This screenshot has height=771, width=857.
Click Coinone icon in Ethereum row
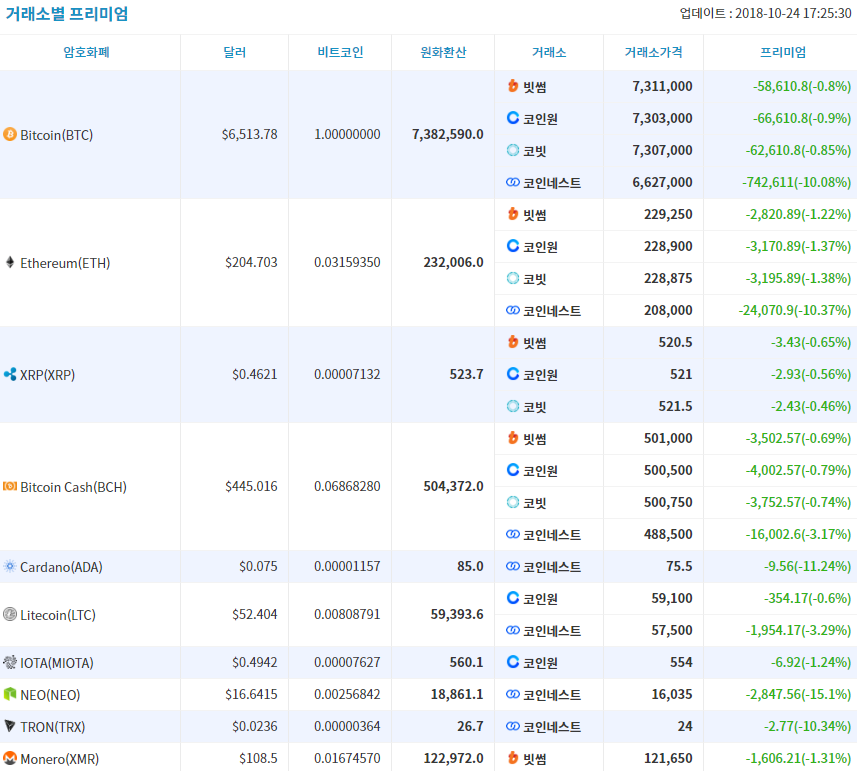pos(513,246)
